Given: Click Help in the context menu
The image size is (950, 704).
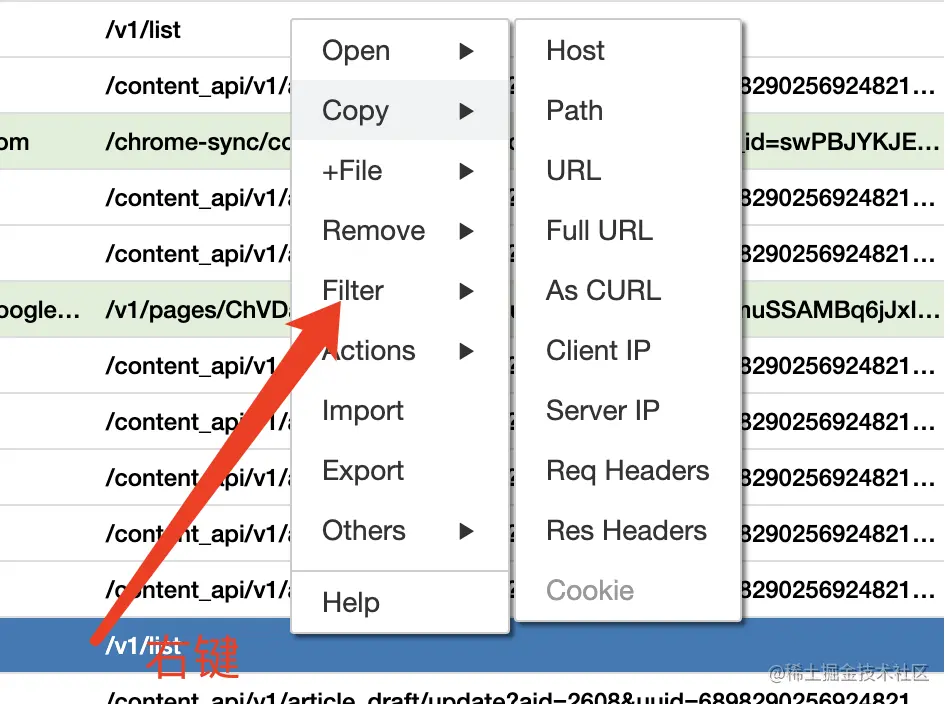Looking at the screenshot, I should click(x=400, y=602).
